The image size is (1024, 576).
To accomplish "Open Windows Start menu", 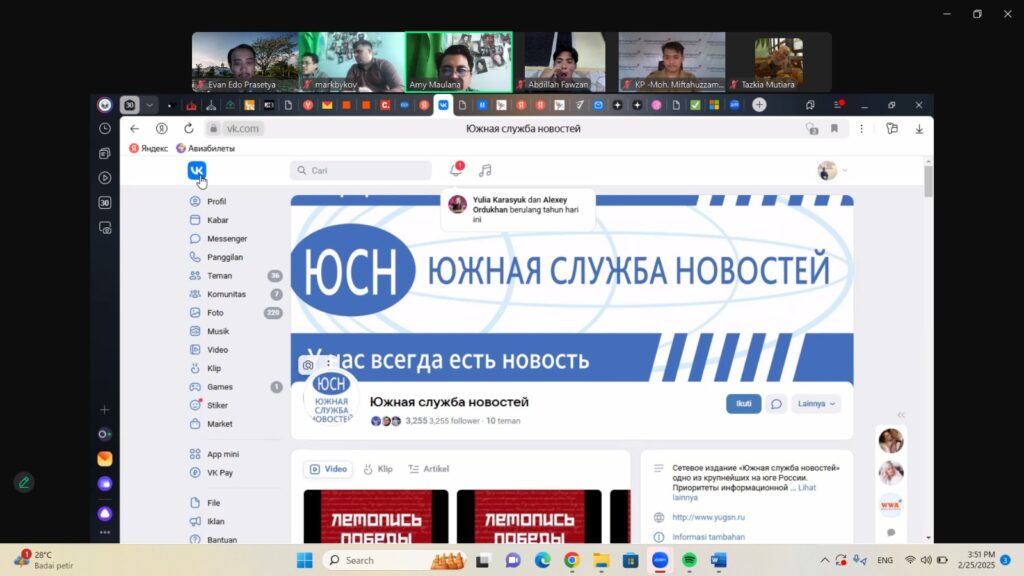I will pyautogui.click(x=304, y=560).
